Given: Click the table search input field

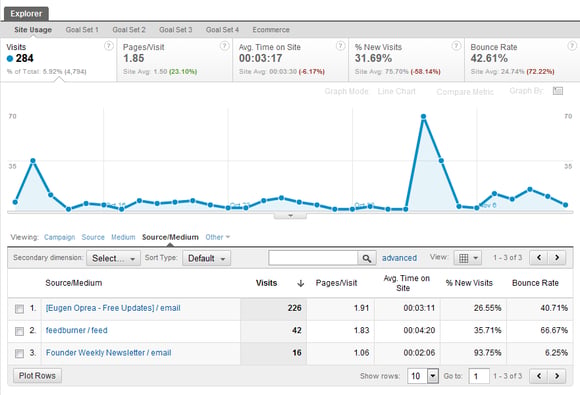Looking at the screenshot, I should tap(313, 258).
